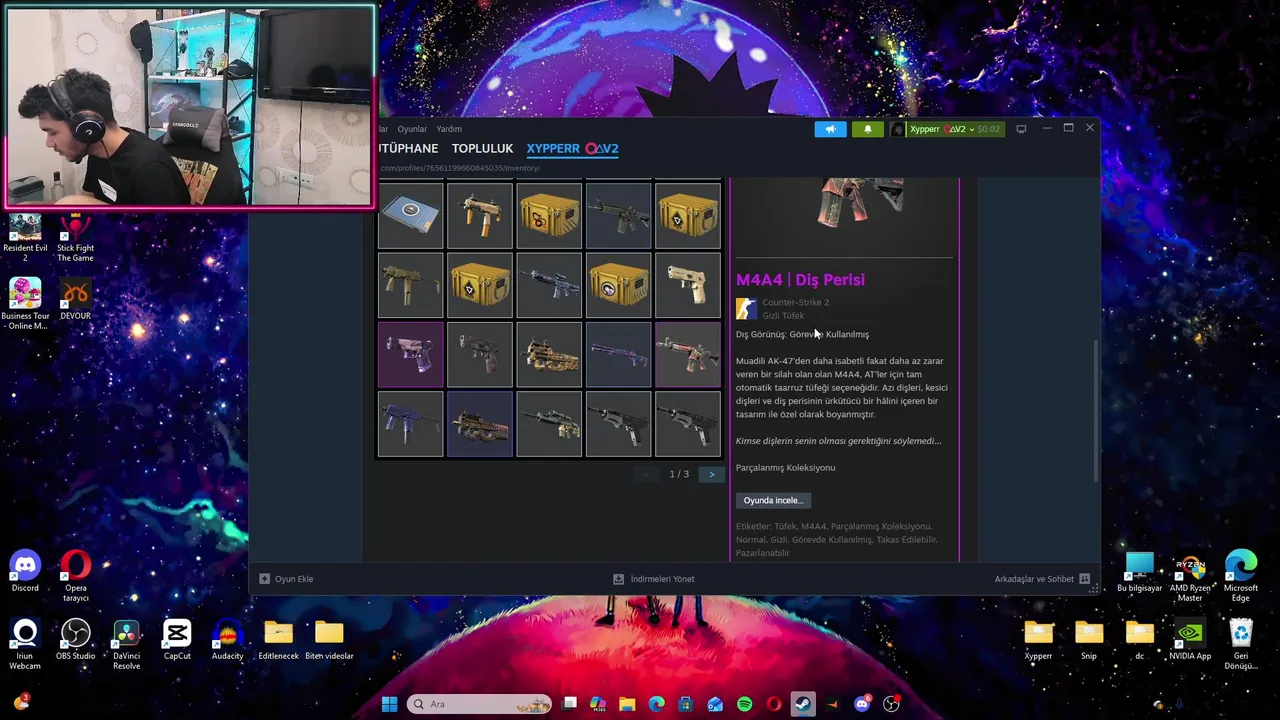1280x720 pixels.
Task: Click the Steam announcements megaphone icon
Action: click(x=830, y=129)
